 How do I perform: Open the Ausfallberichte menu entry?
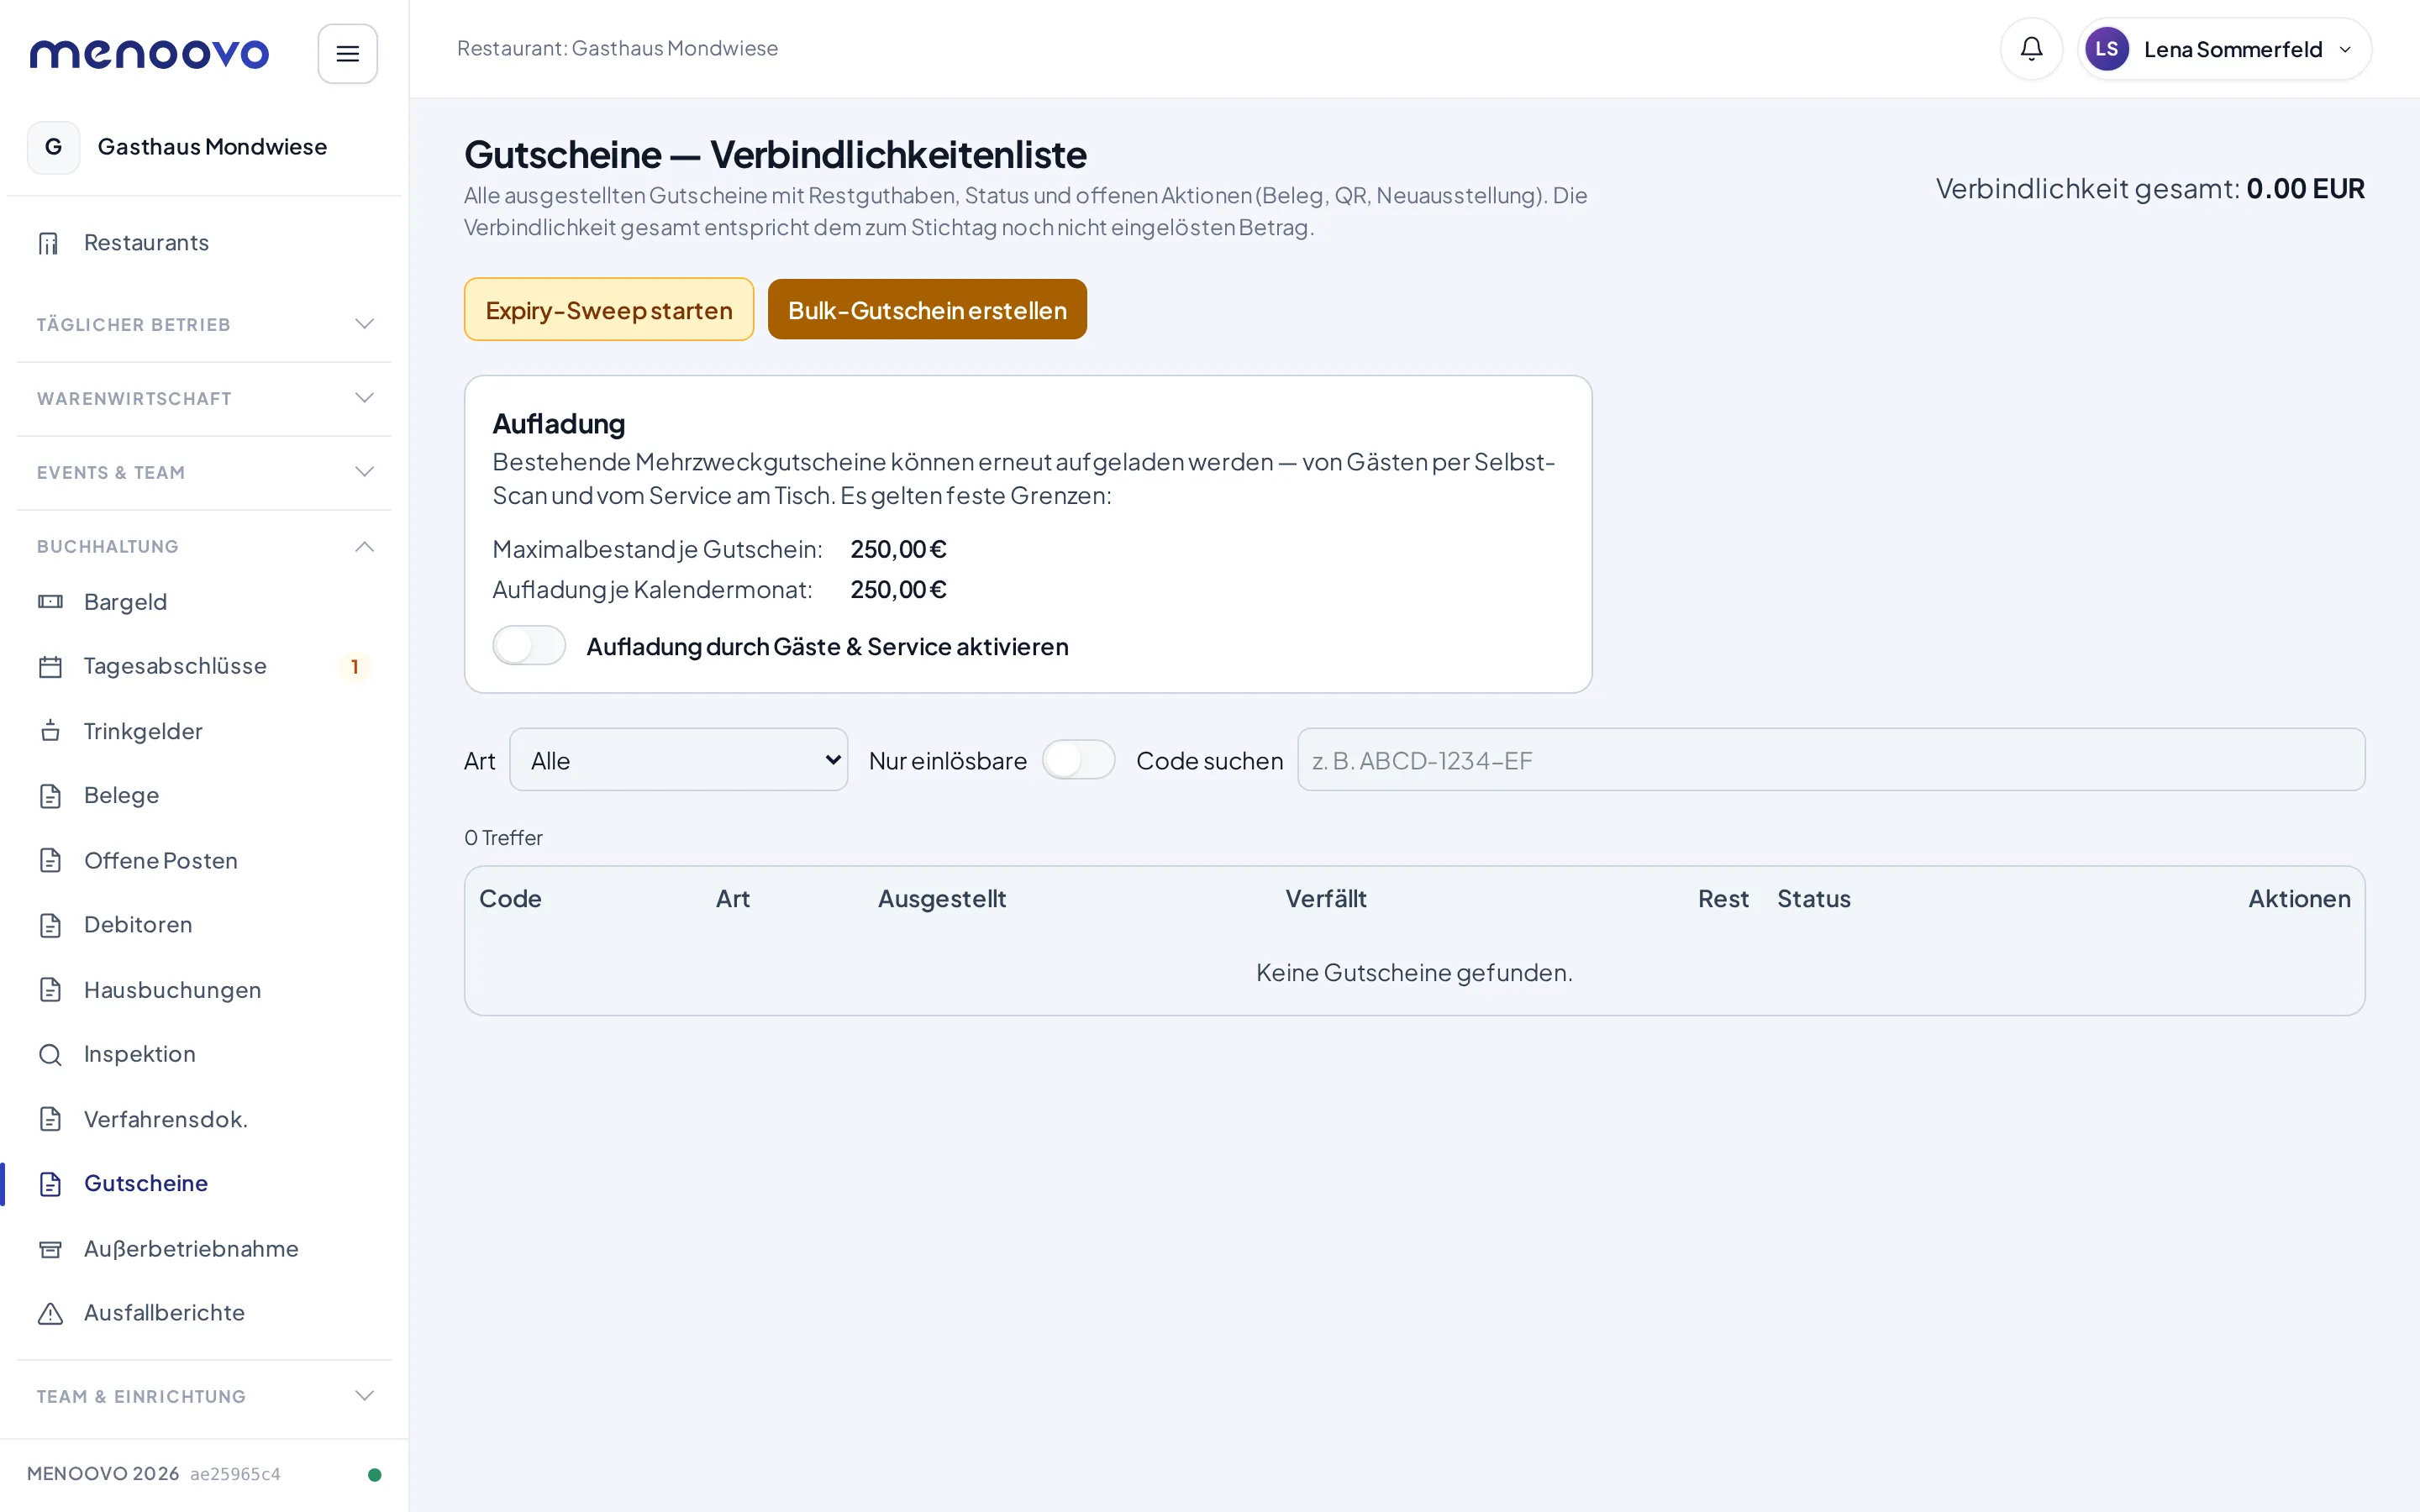coord(204,1313)
